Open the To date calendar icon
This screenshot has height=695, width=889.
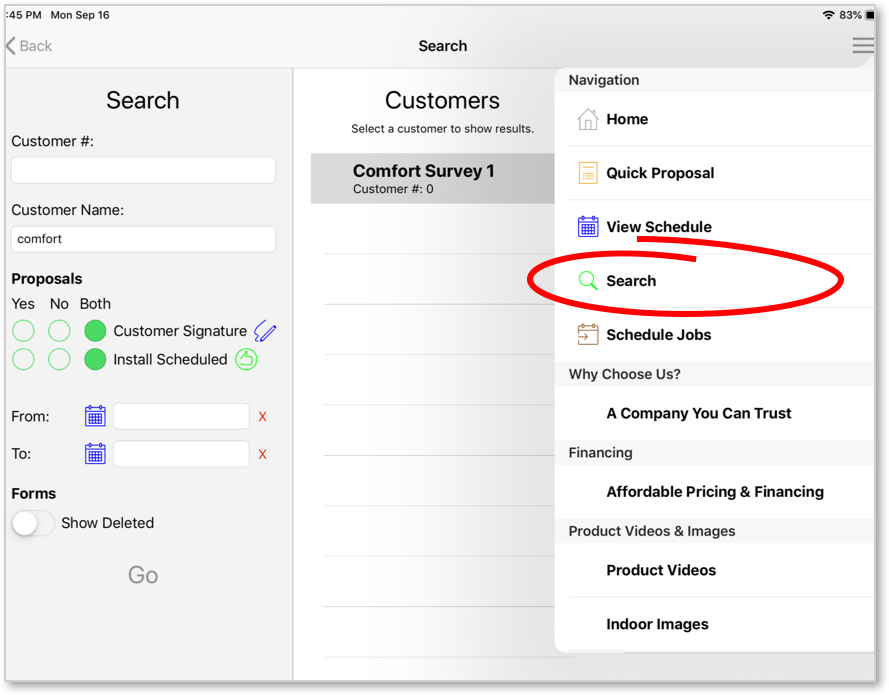click(x=95, y=454)
